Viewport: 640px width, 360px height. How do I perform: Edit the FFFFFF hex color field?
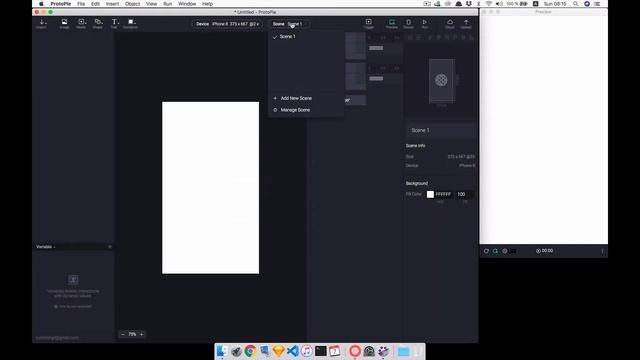coord(443,194)
